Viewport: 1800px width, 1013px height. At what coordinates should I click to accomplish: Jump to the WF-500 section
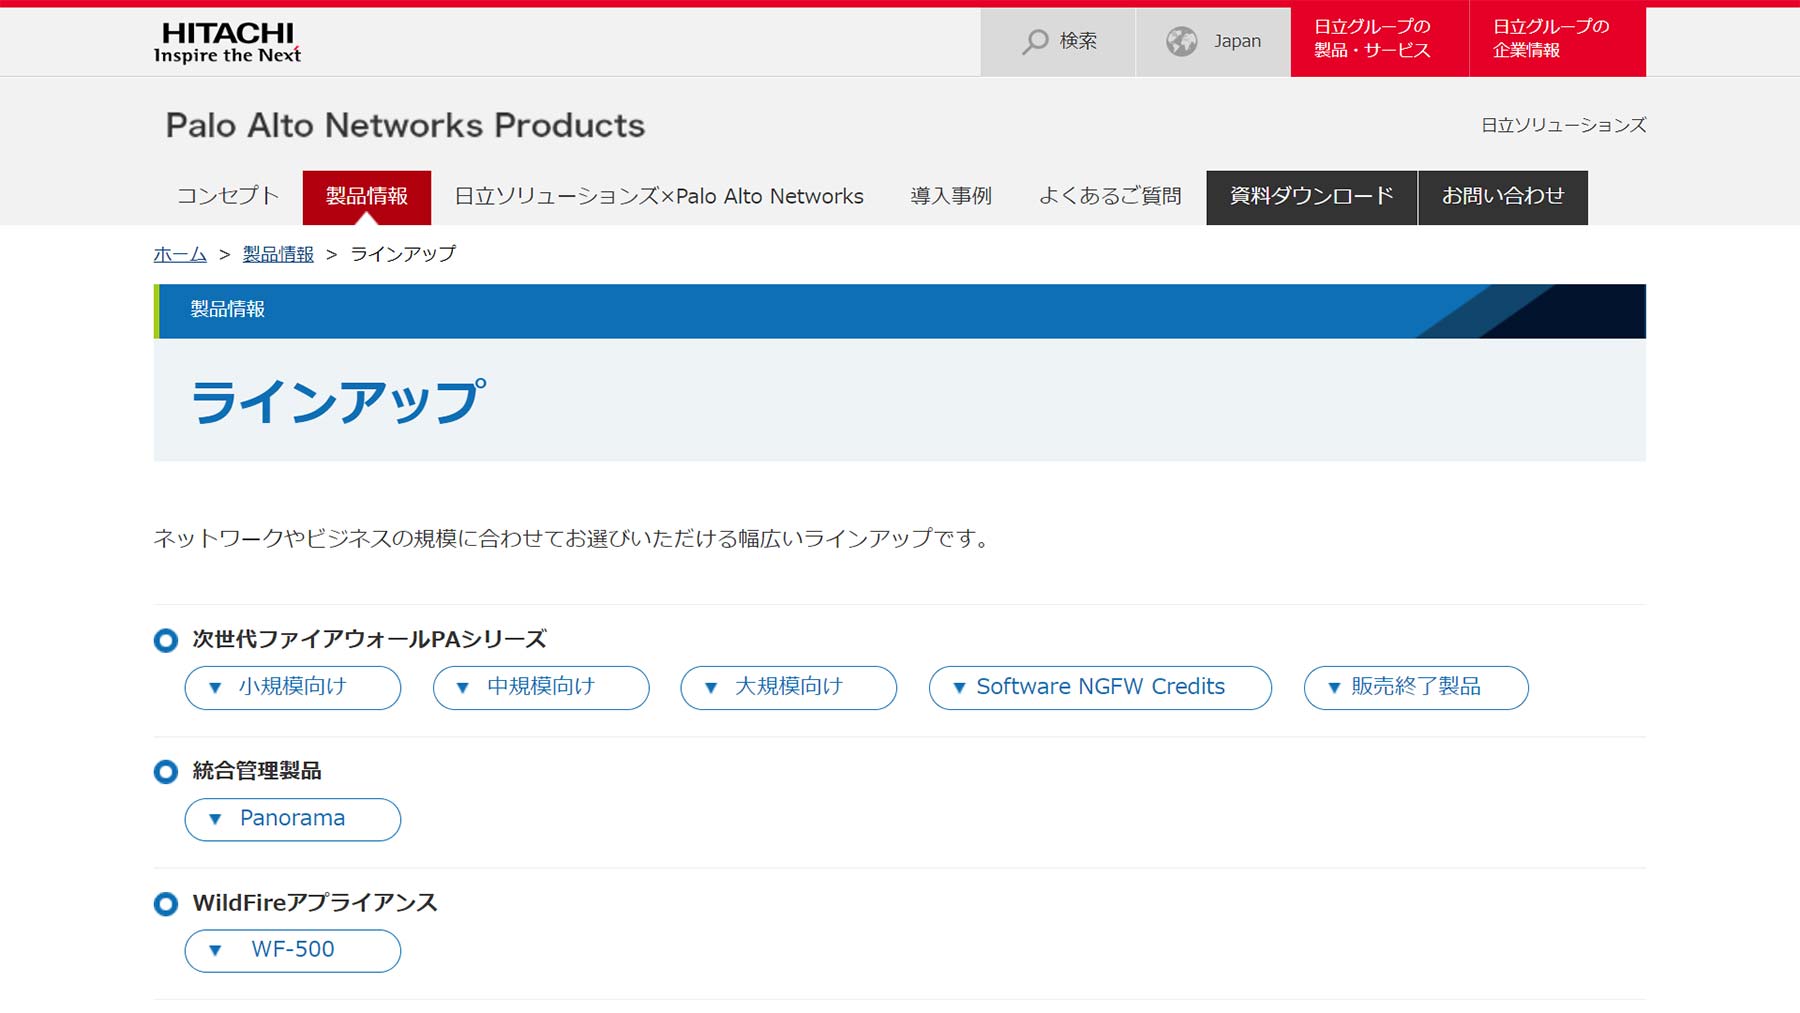click(293, 950)
